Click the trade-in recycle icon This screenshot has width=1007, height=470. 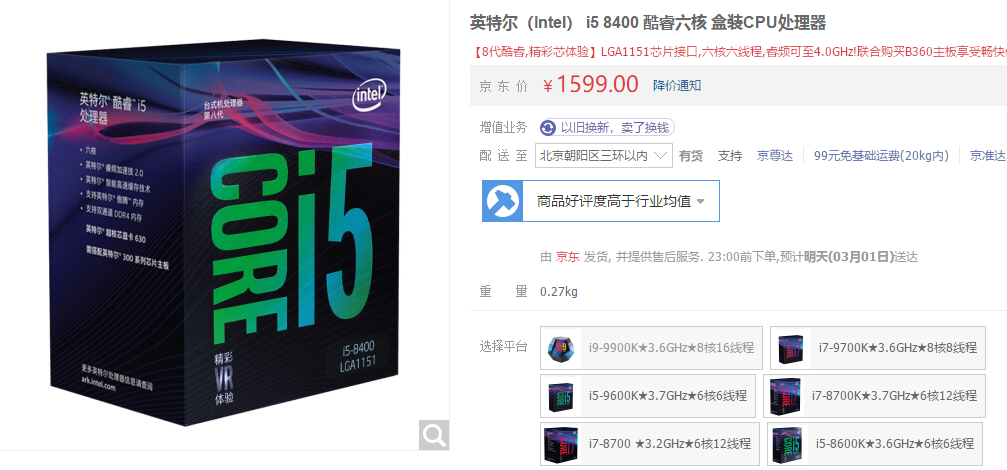point(547,127)
